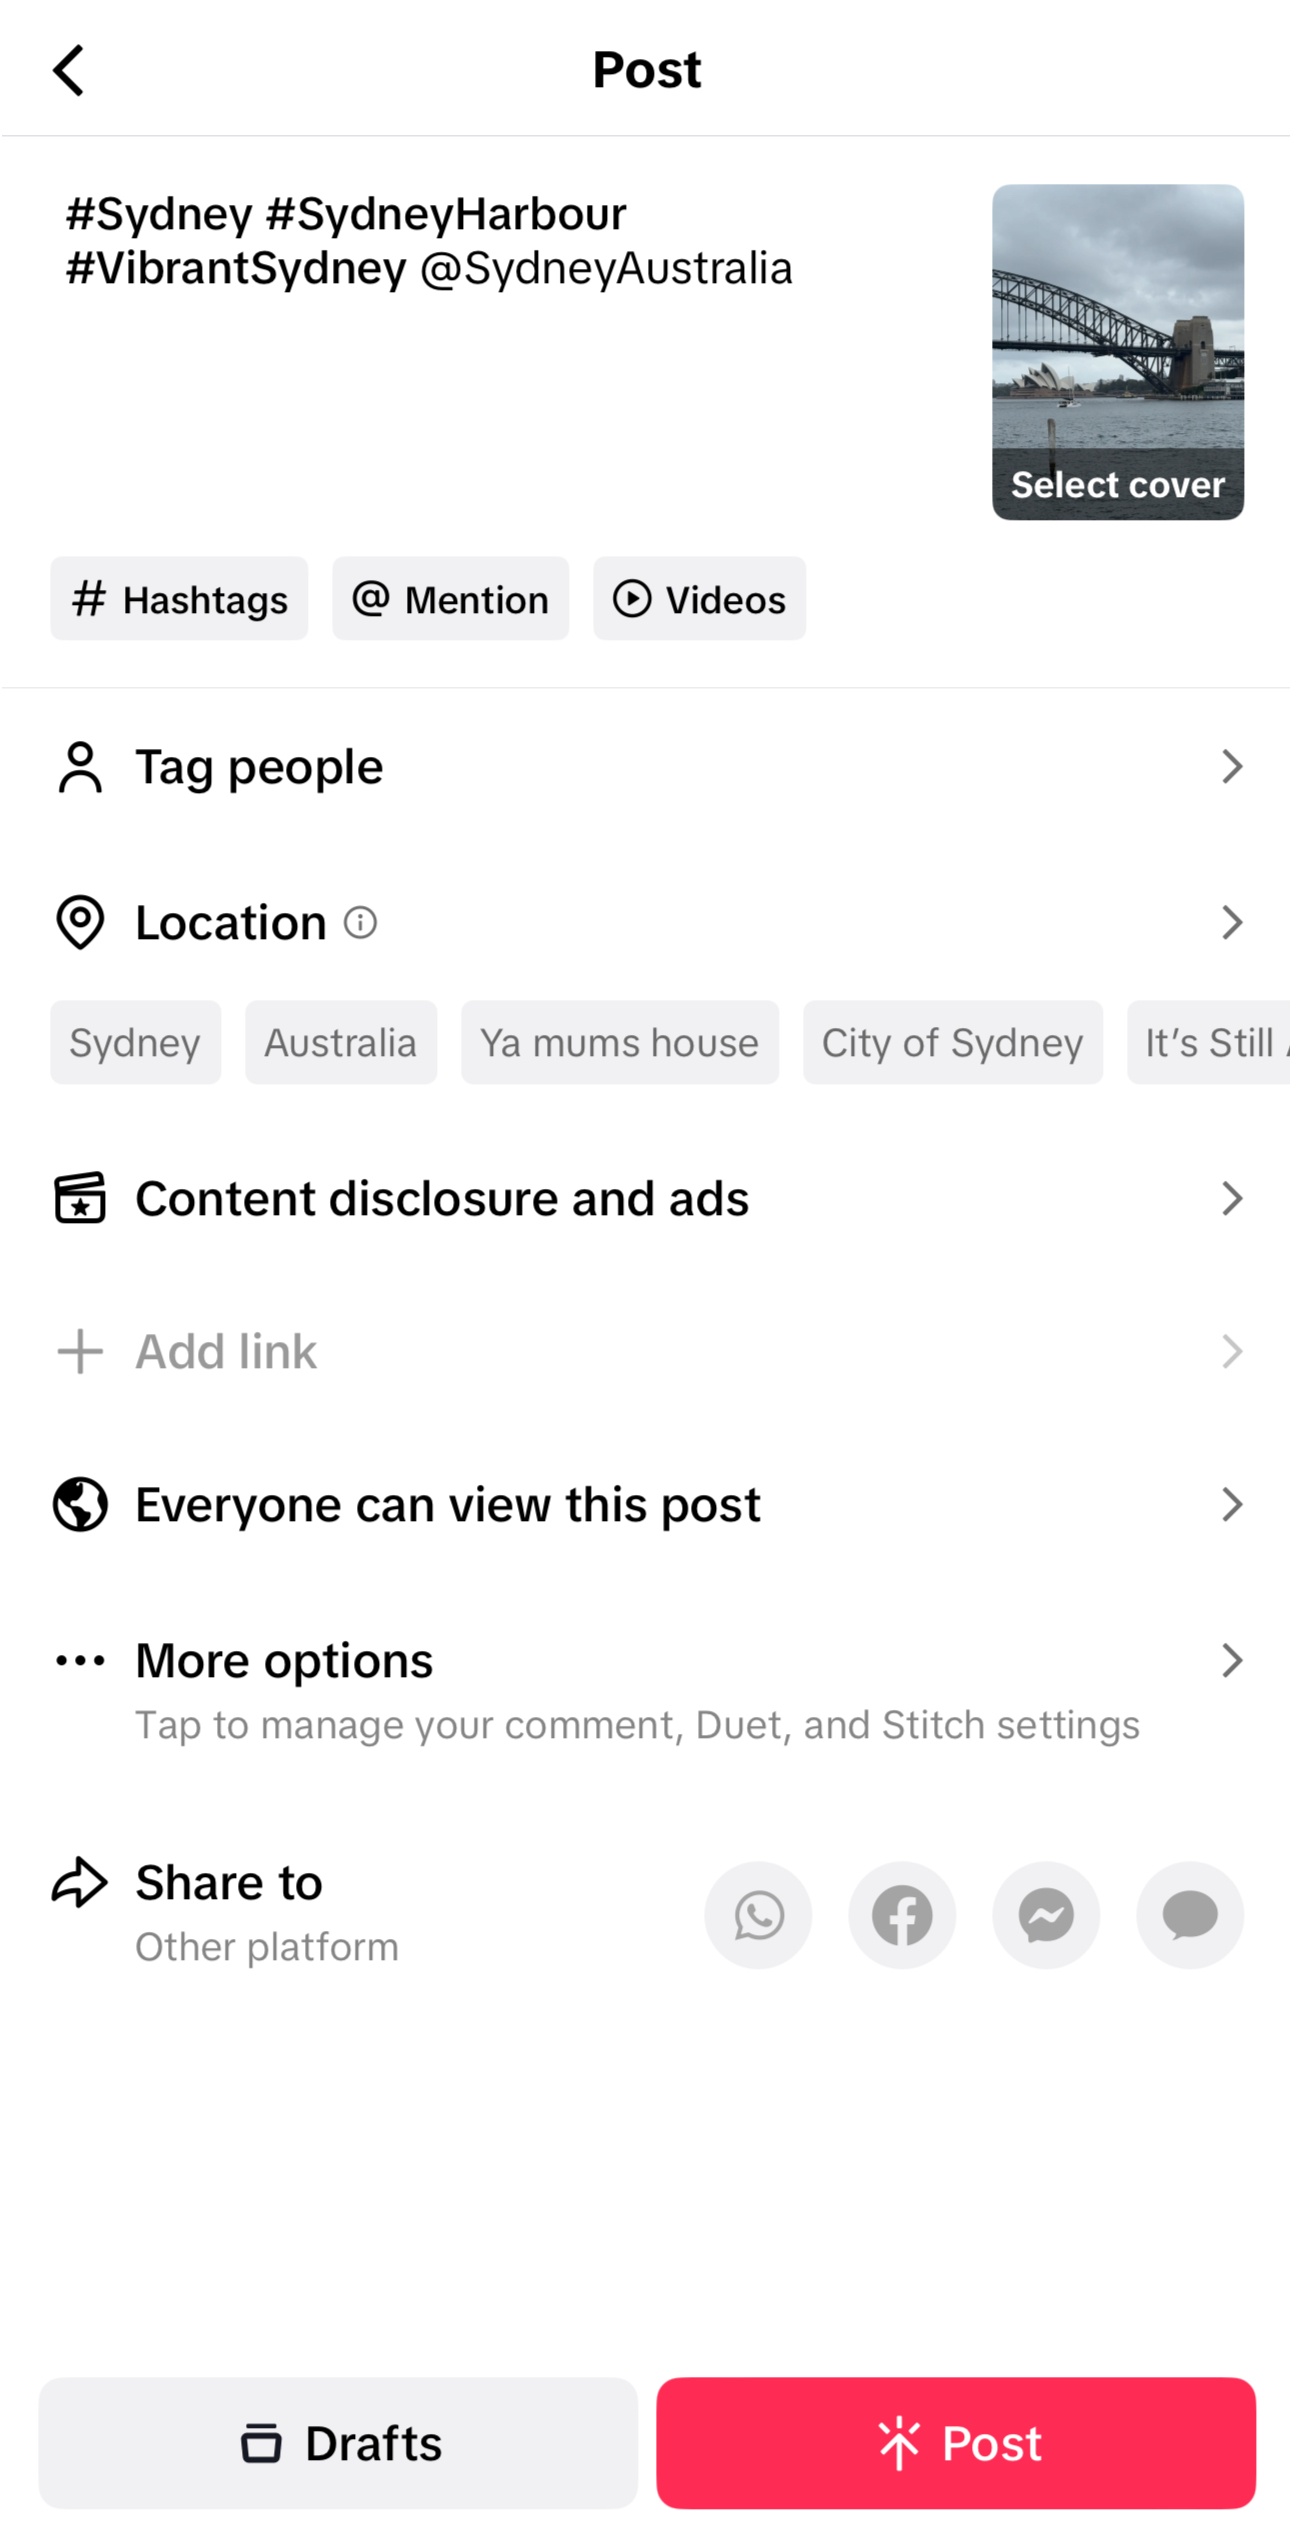This screenshot has height=2528, width=1290.
Task: Tap the Tag people person icon
Action: point(80,767)
